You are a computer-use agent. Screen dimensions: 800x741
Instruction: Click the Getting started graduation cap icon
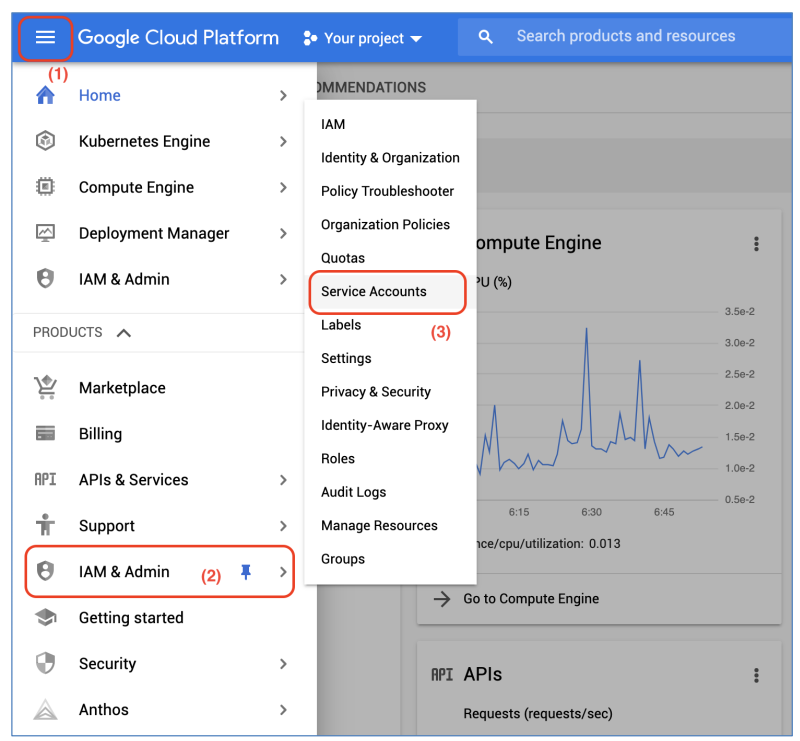45,617
